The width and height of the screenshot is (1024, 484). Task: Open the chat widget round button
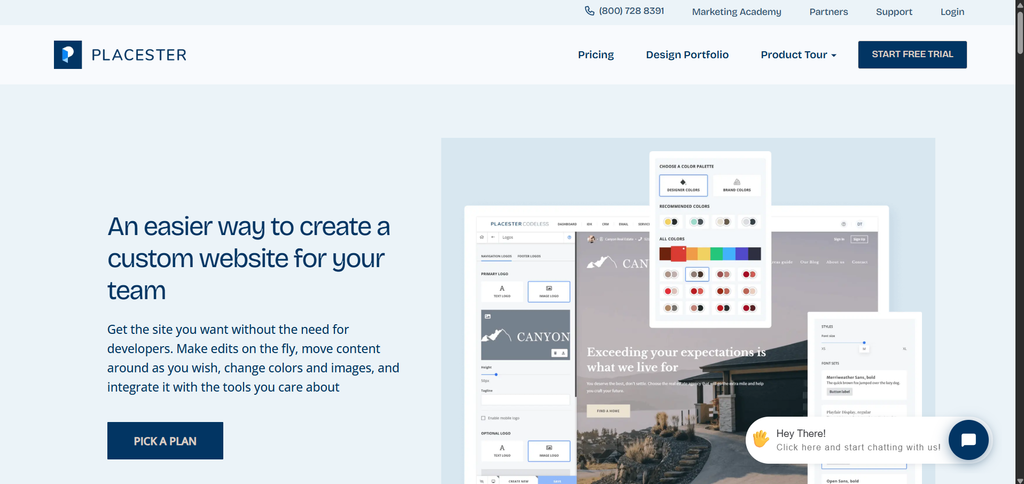pos(968,440)
